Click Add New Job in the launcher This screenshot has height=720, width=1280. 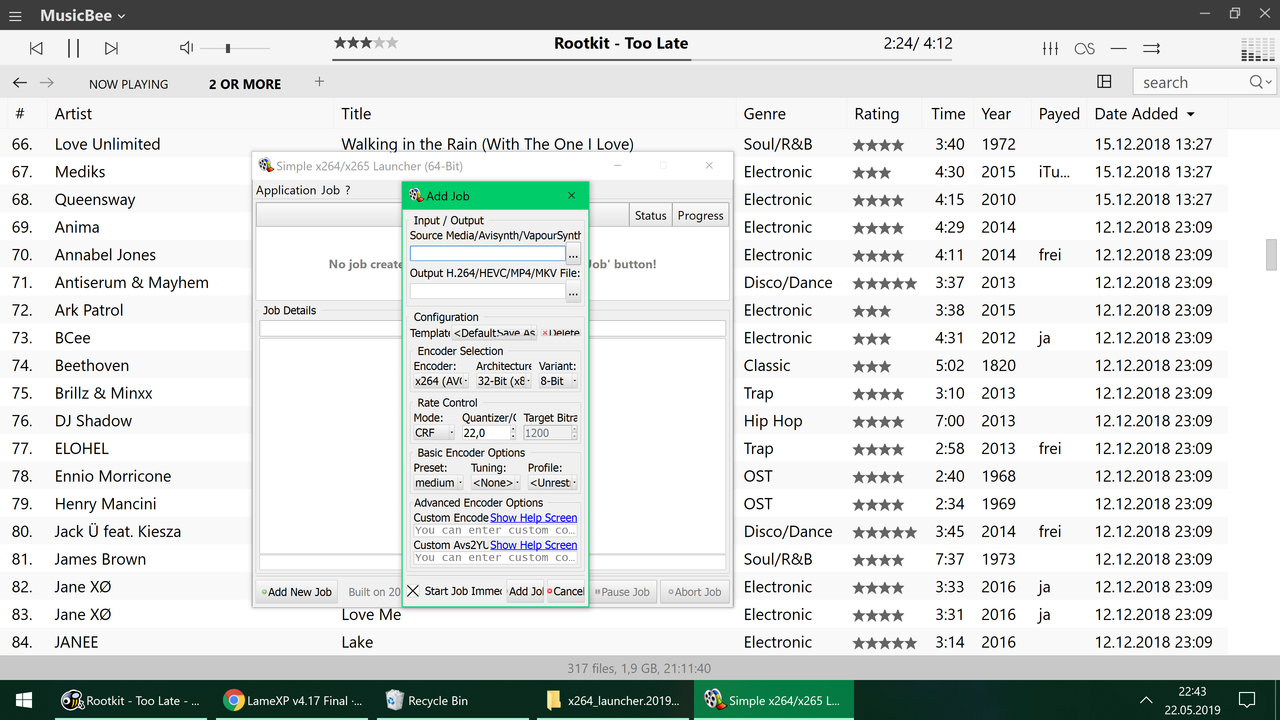[297, 592]
